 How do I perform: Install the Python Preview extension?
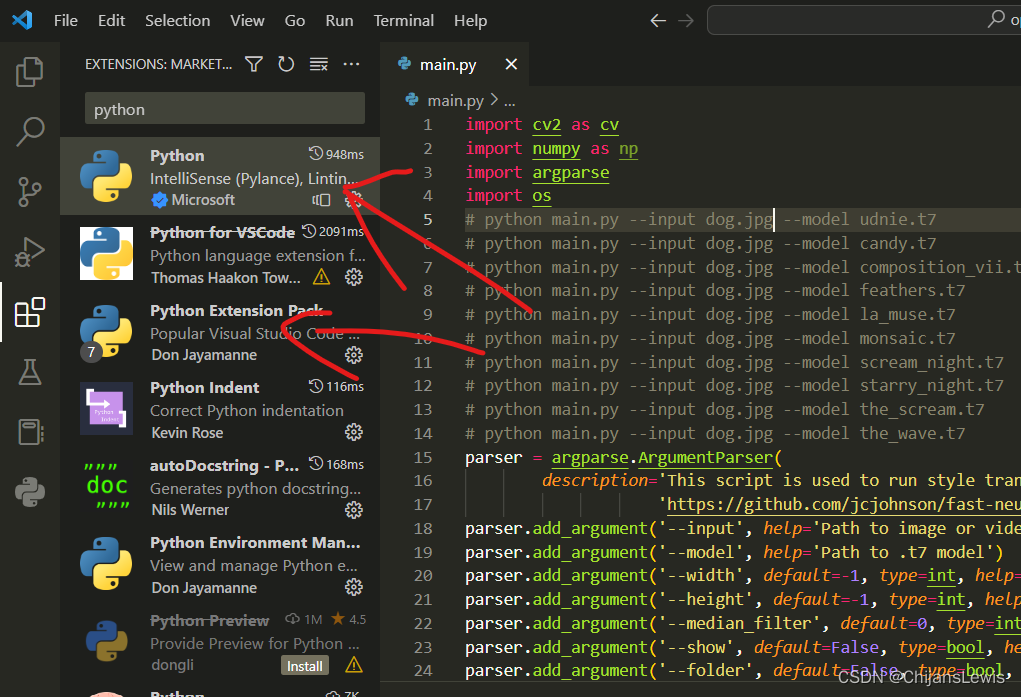pos(305,666)
